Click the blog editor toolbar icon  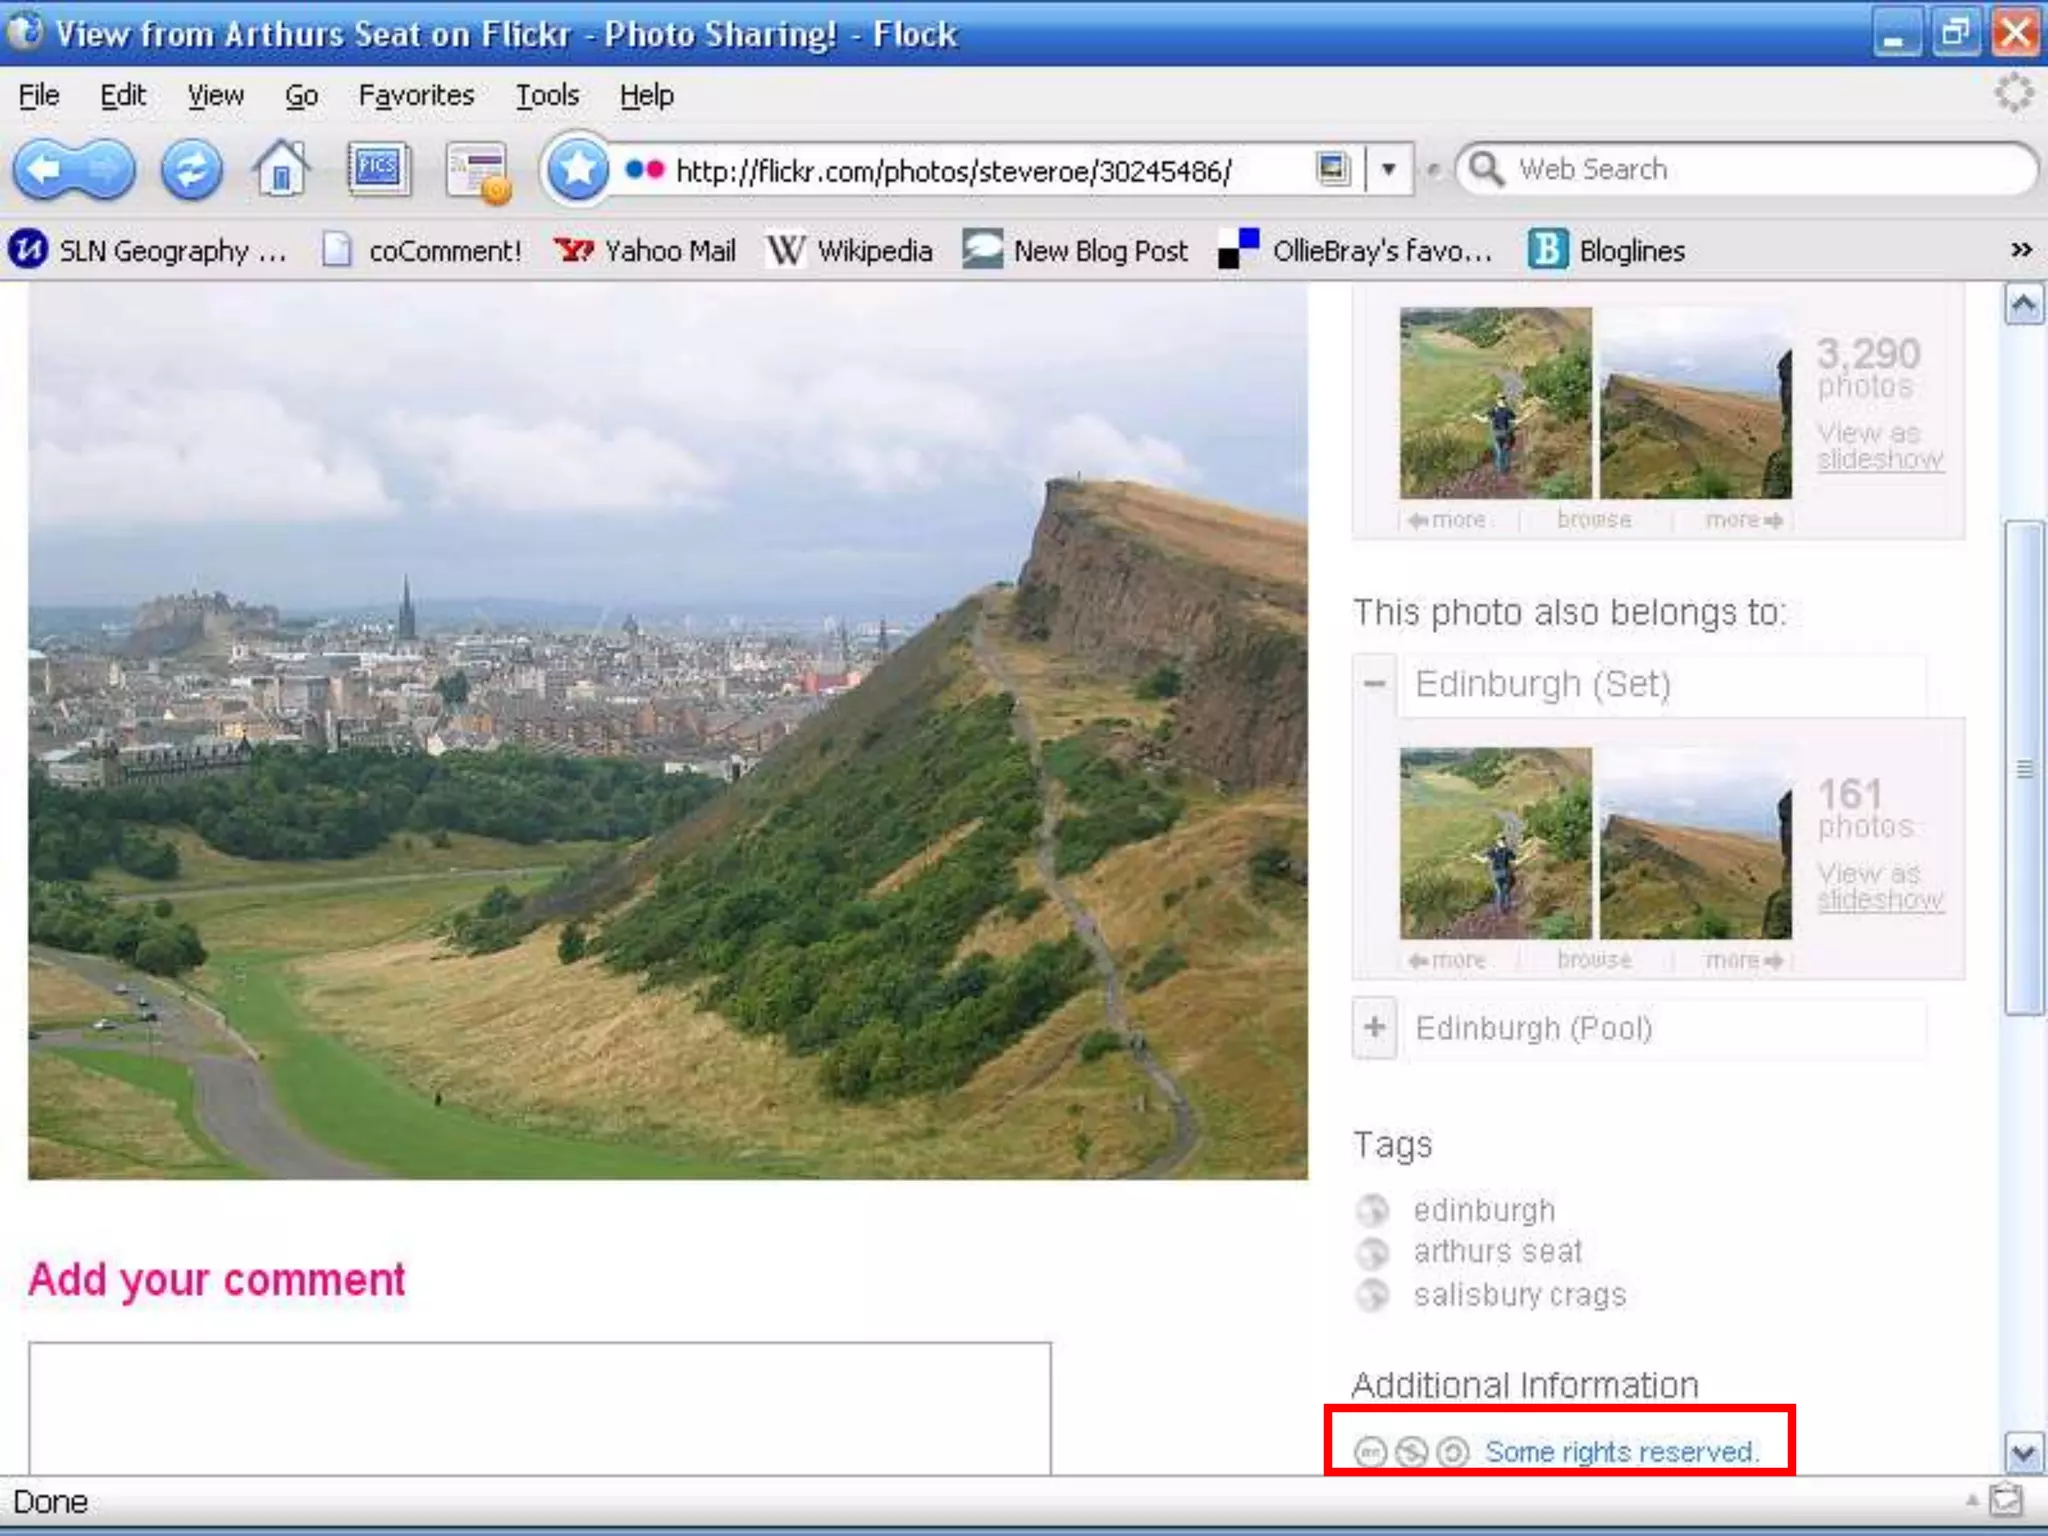coord(478,172)
